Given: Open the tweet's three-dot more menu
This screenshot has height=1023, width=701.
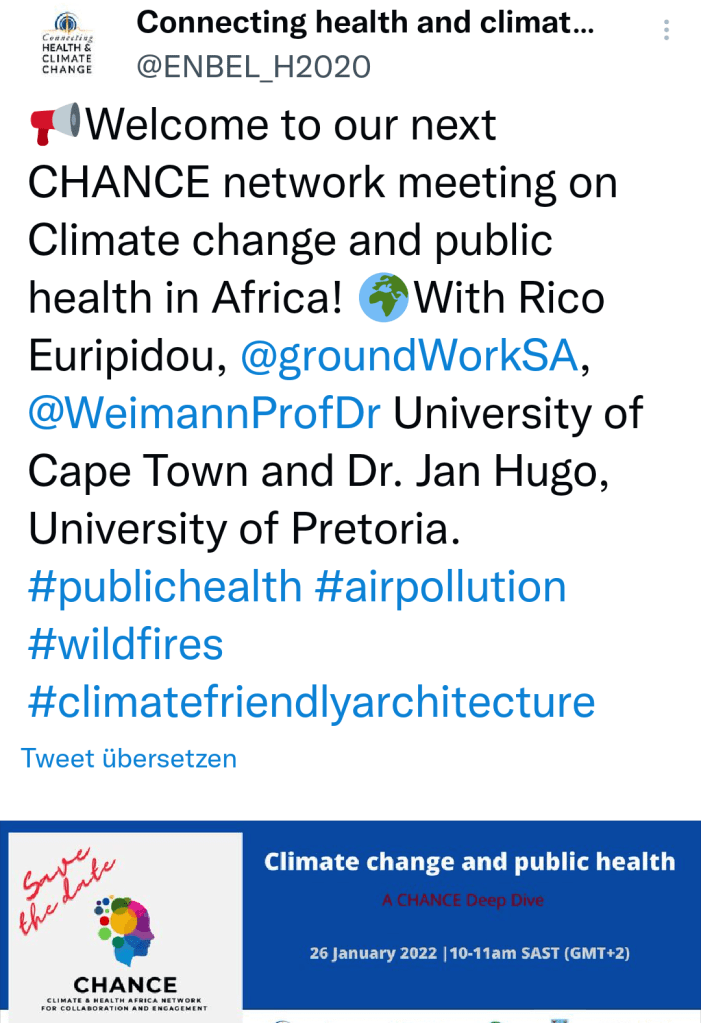Looking at the screenshot, I should coord(666,31).
